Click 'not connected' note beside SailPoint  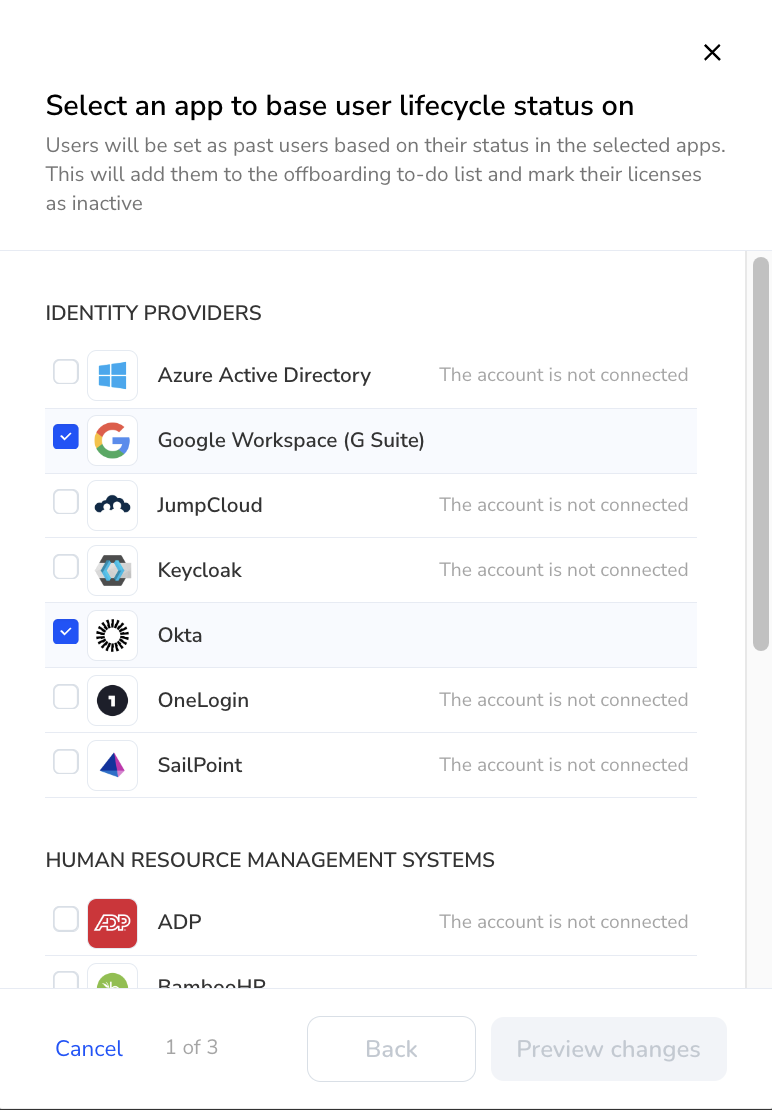click(x=564, y=765)
